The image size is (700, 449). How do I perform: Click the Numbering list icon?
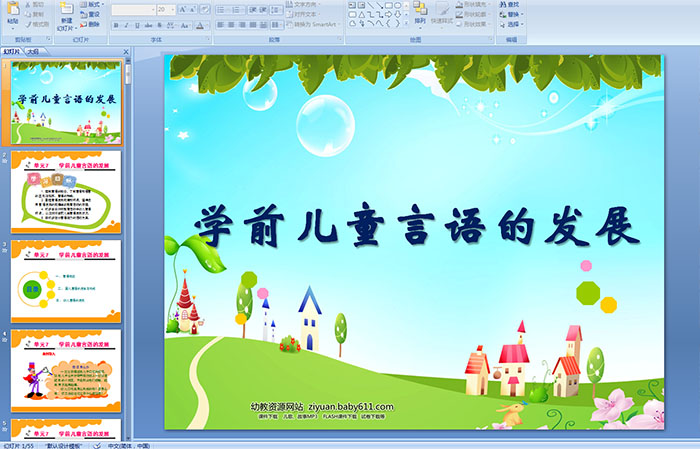pyautogui.click(x=237, y=10)
